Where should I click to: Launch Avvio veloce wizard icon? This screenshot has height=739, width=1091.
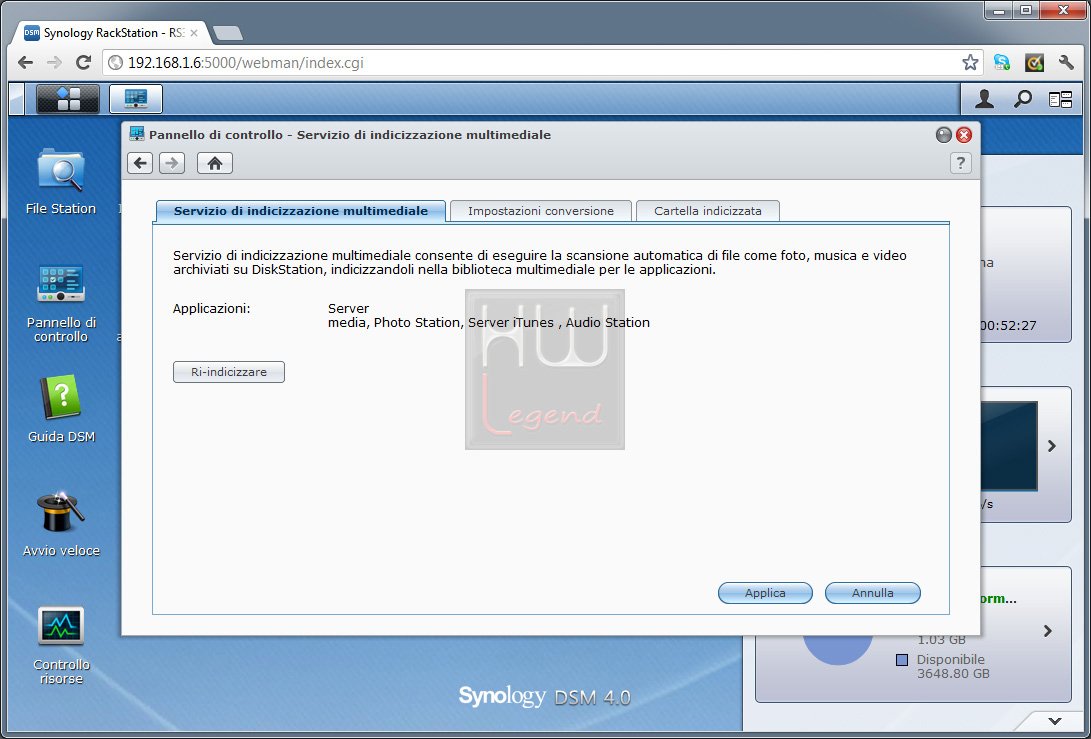61,523
